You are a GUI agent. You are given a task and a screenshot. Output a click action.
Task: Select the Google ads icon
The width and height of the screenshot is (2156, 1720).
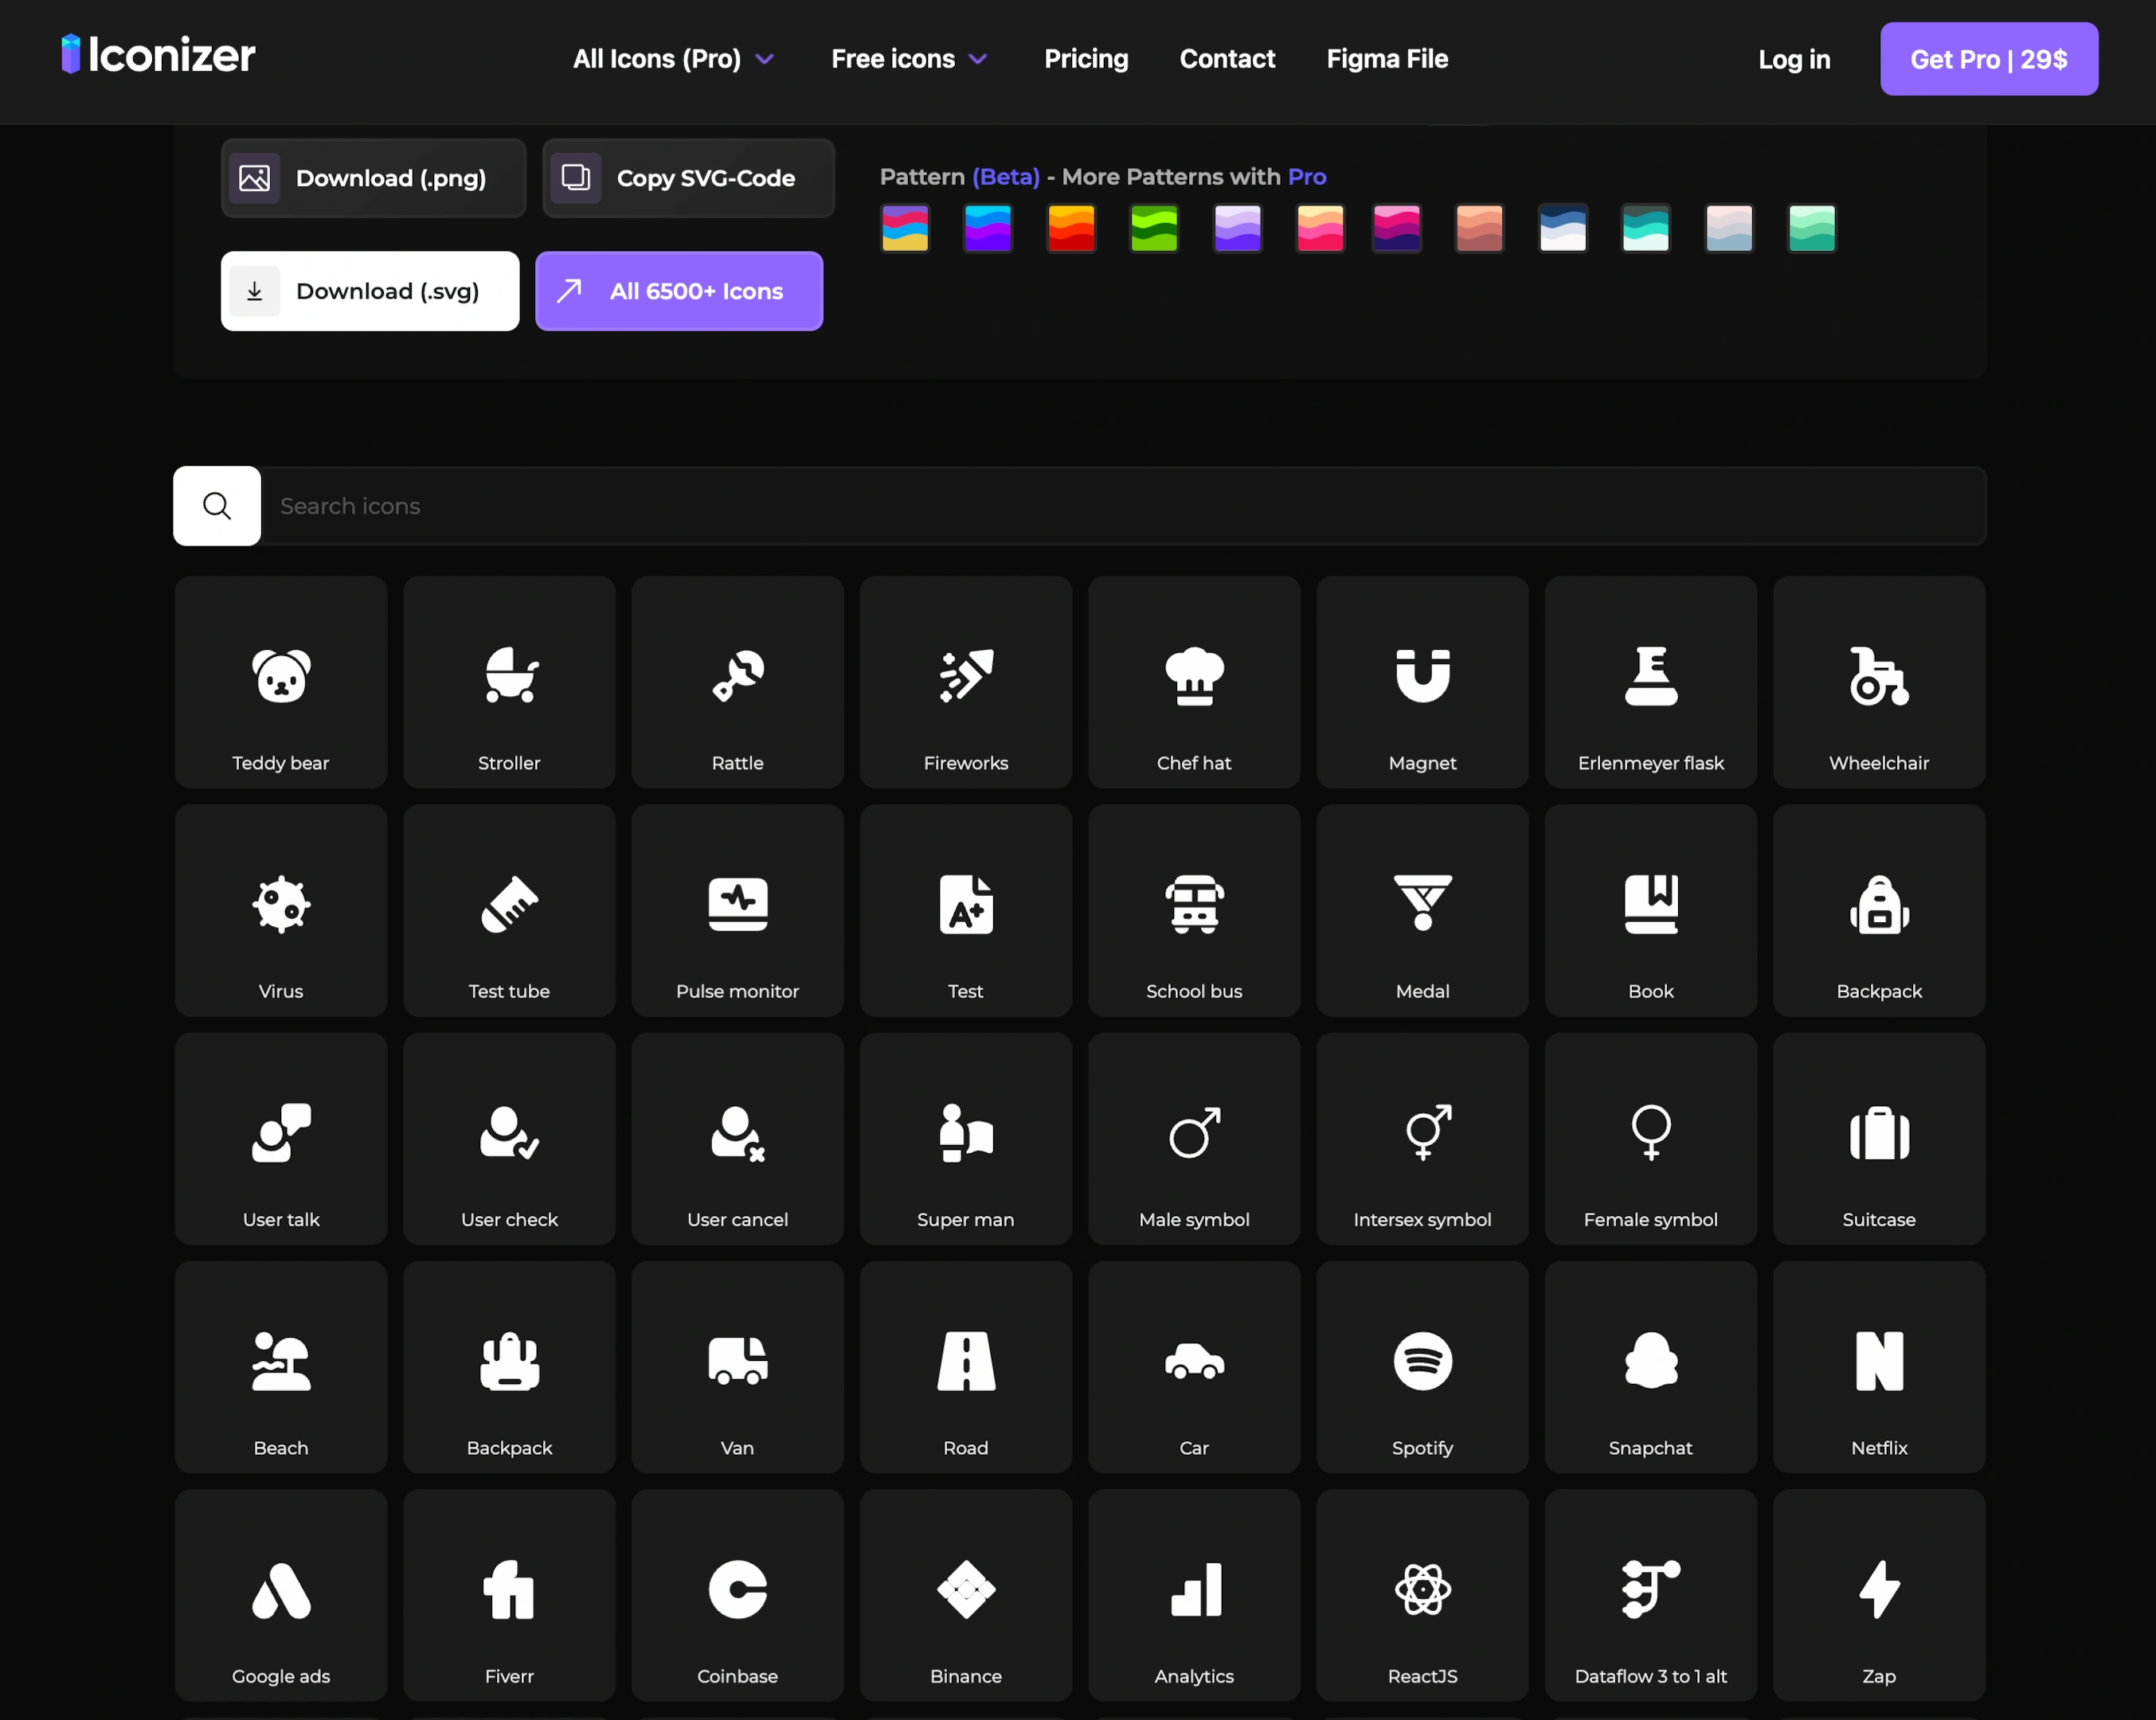coord(281,1595)
